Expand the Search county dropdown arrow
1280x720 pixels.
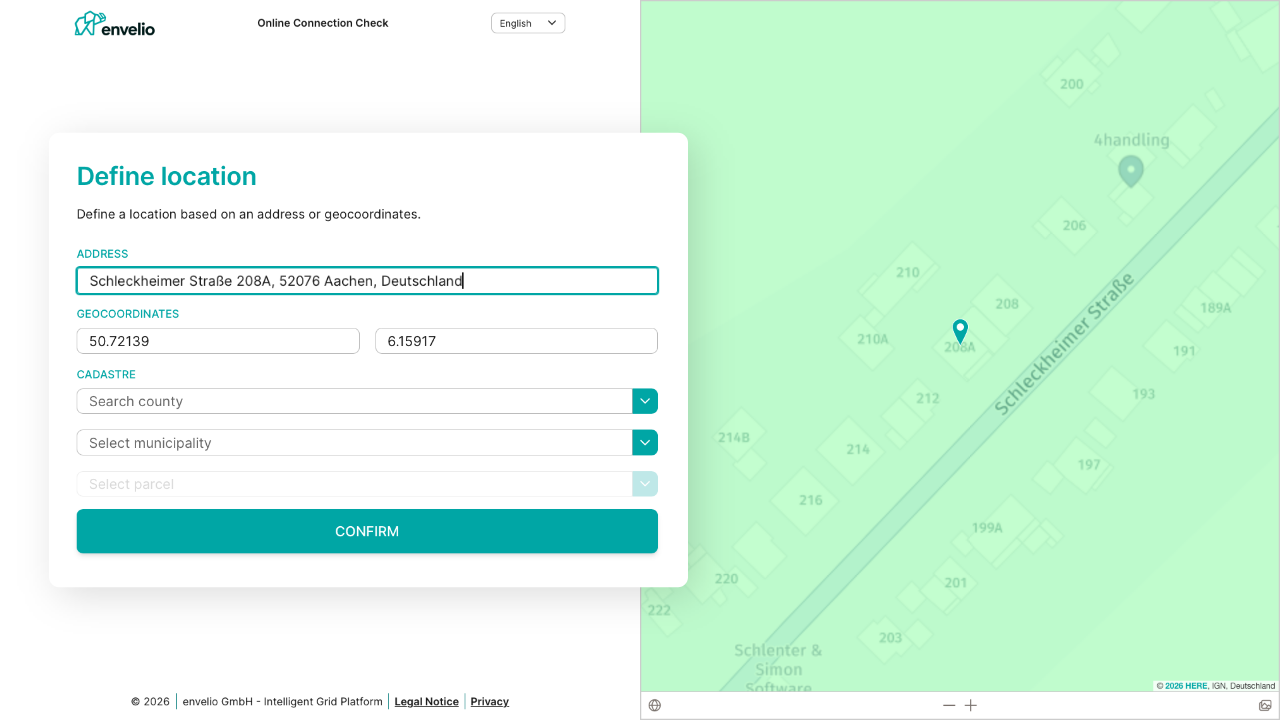tap(645, 401)
